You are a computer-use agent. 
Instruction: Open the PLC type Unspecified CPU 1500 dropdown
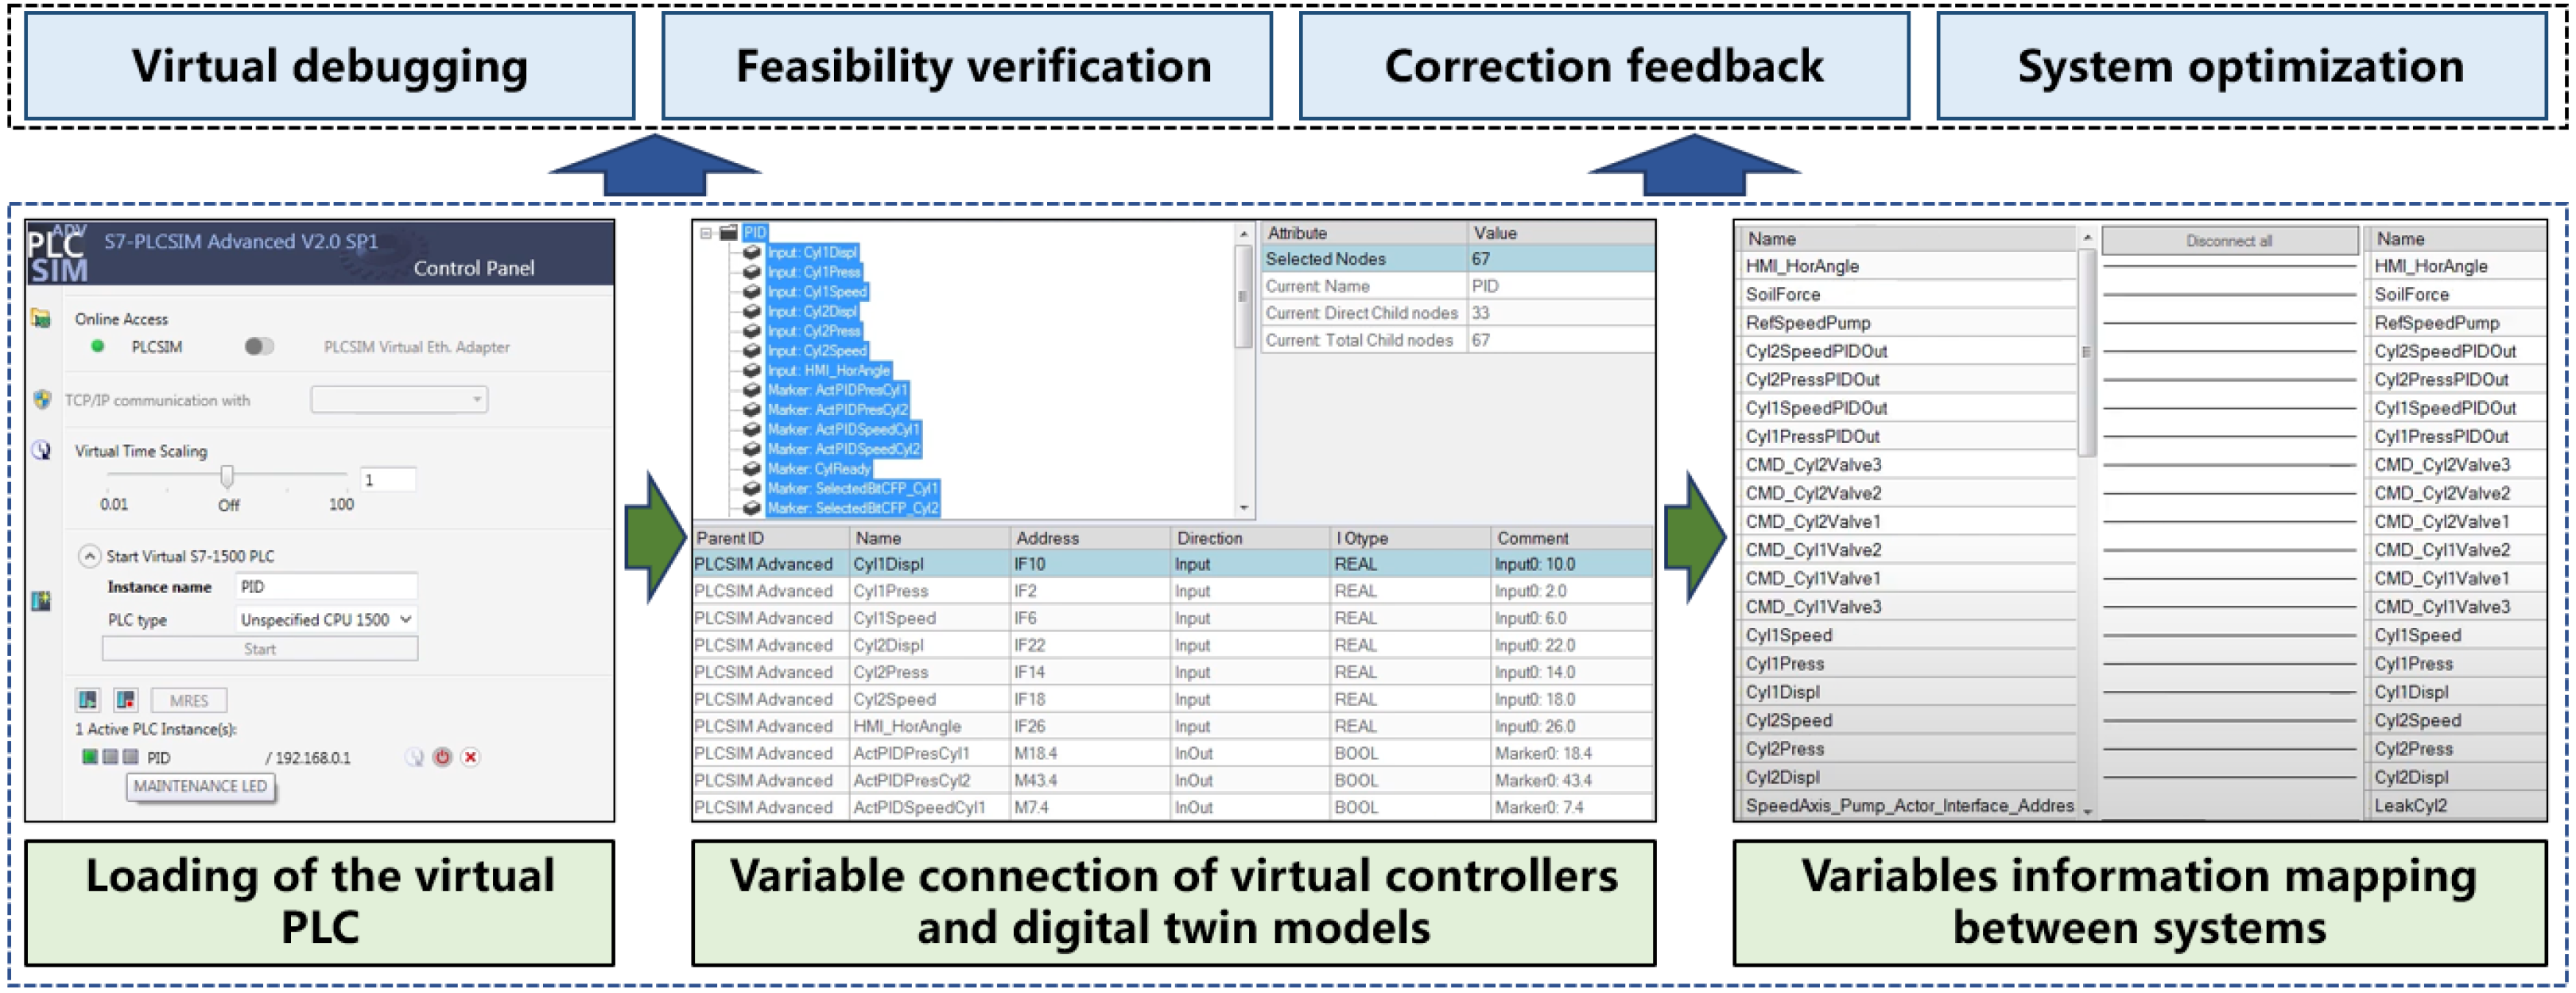tap(326, 619)
